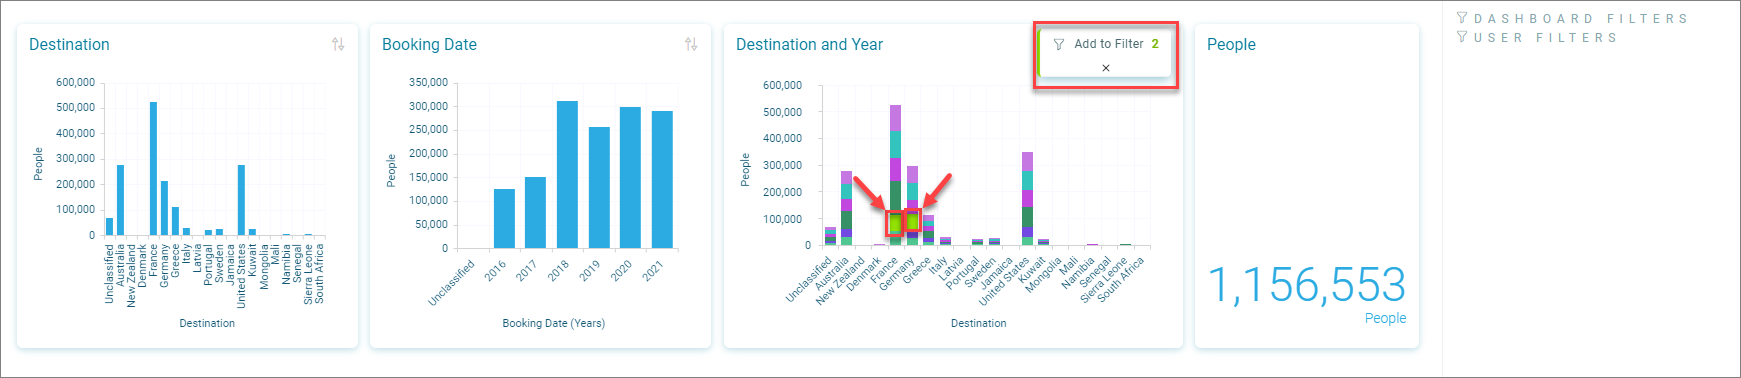The image size is (1741, 378).
Task: Click the Dashboard Filters funnel icon
Action: coord(1462,18)
